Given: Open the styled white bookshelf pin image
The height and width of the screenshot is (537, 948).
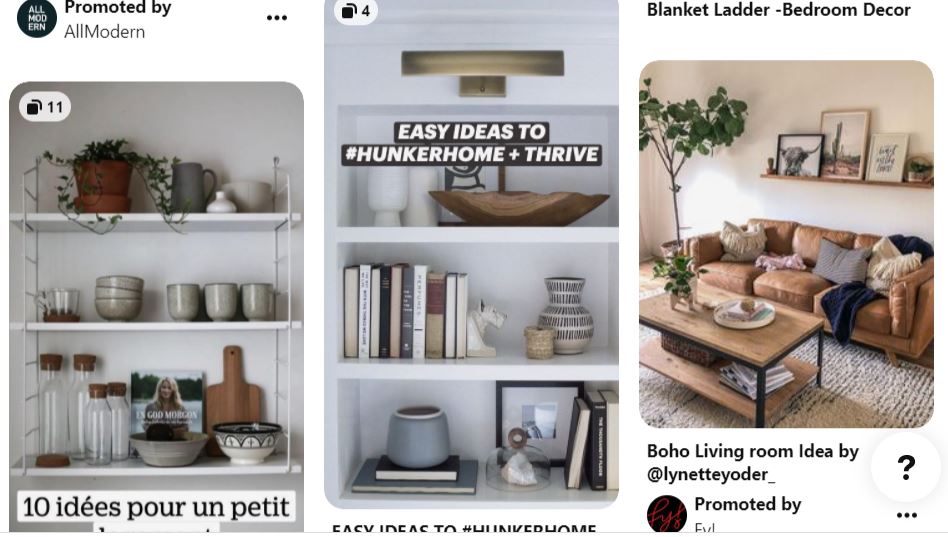Looking at the screenshot, I should (x=472, y=254).
